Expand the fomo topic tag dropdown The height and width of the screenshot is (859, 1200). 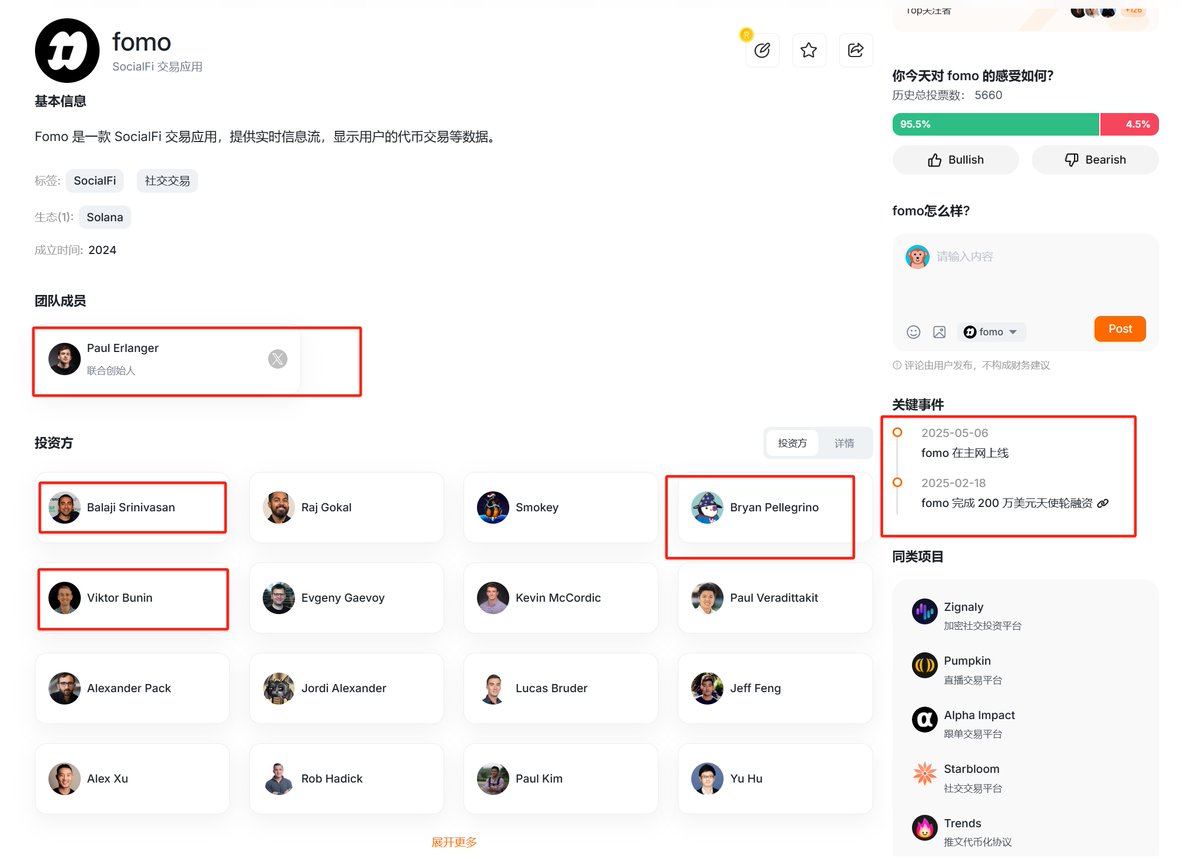992,332
